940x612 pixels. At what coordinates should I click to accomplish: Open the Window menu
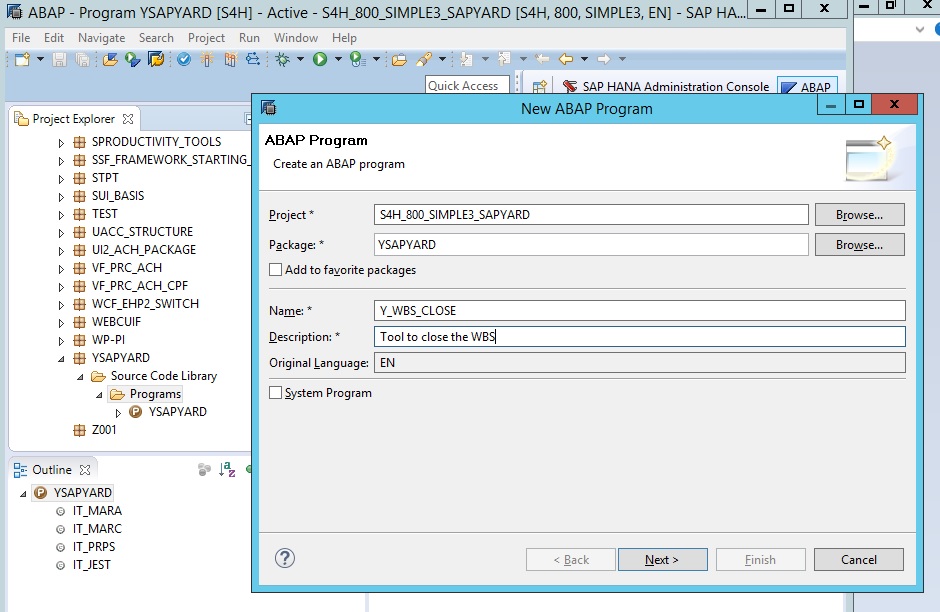click(296, 38)
